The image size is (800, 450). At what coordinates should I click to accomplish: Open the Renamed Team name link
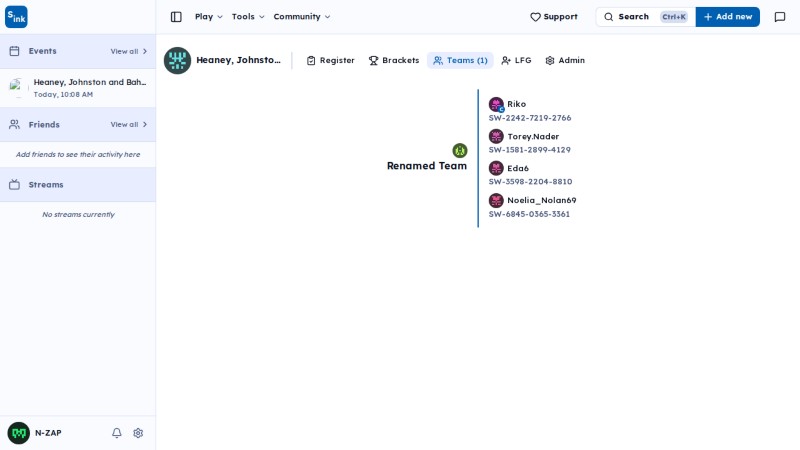(427, 166)
